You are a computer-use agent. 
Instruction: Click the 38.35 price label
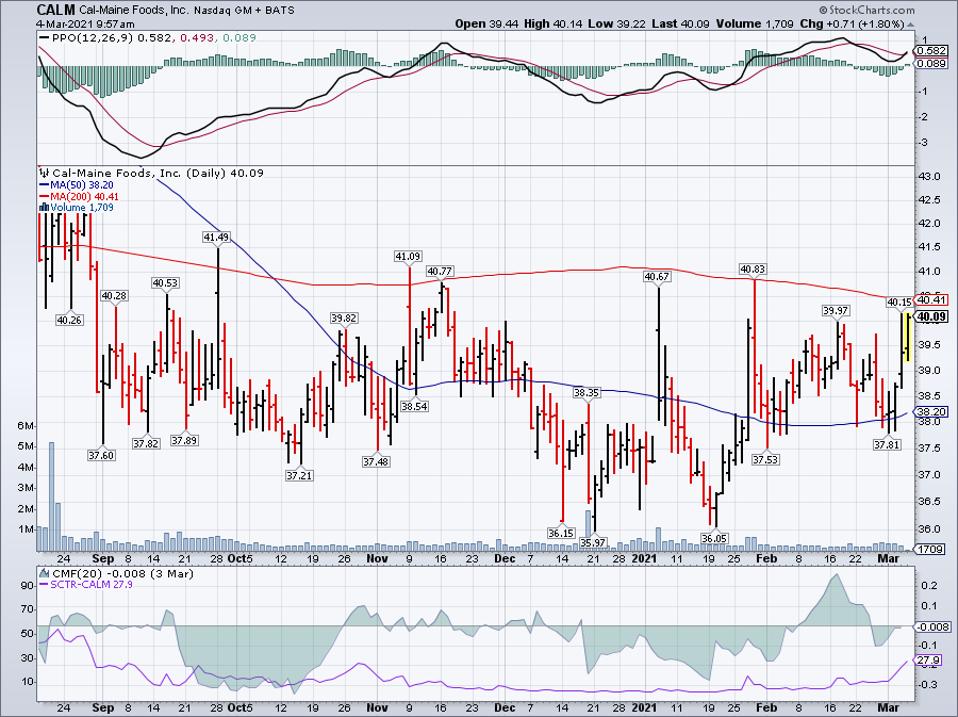tap(587, 393)
